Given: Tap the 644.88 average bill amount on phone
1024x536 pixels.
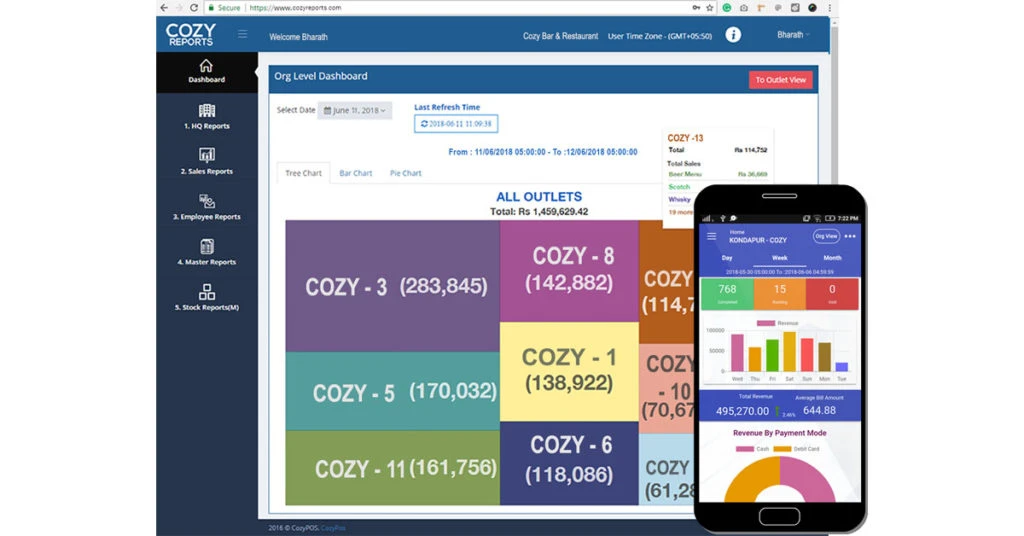Looking at the screenshot, I should point(819,410).
